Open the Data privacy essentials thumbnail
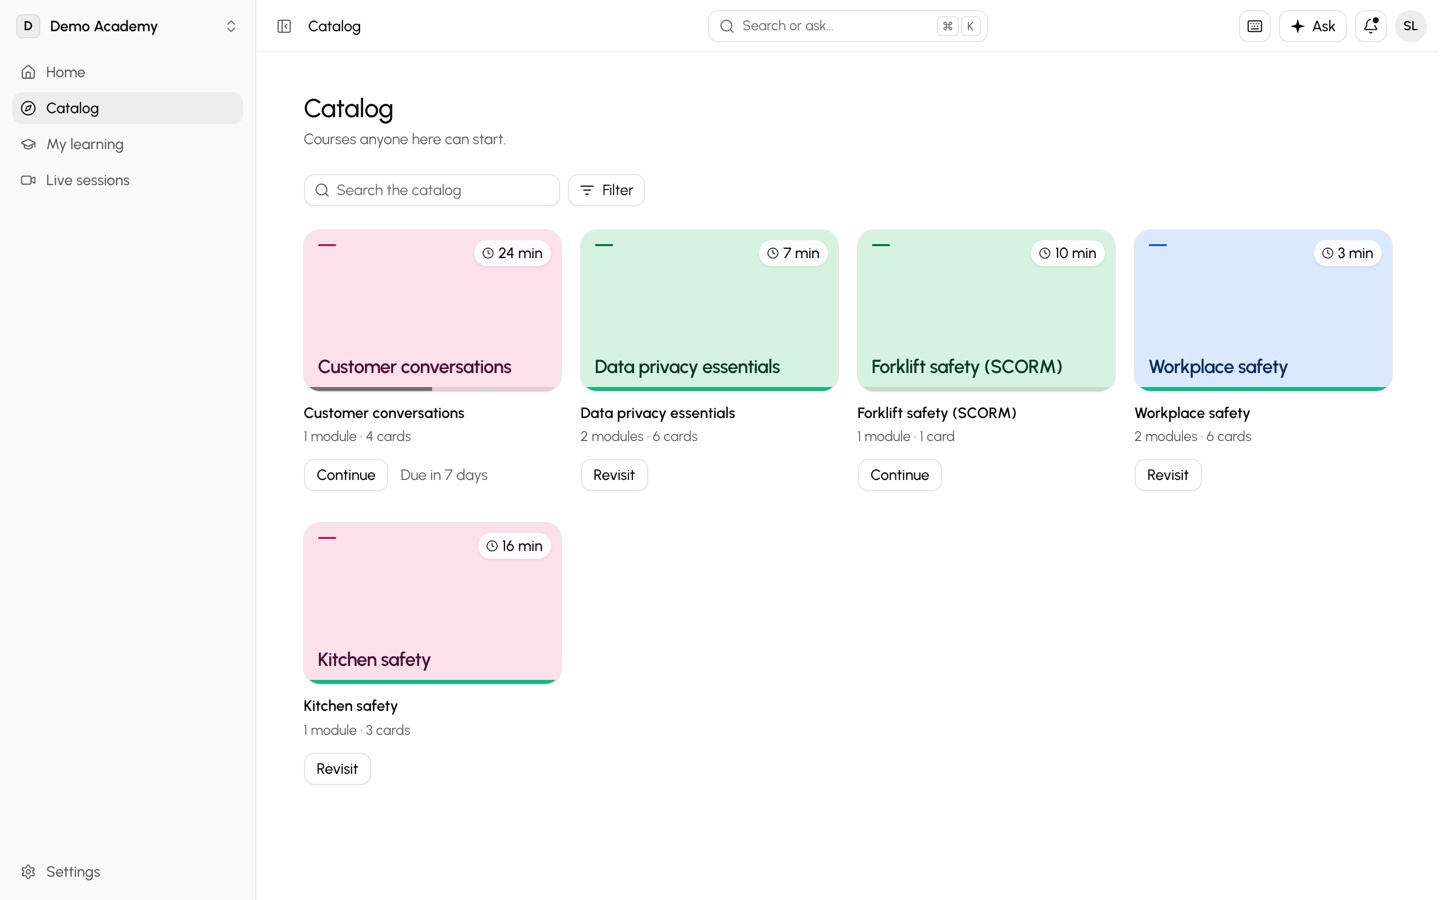This screenshot has width=1440, height=900. click(709, 310)
